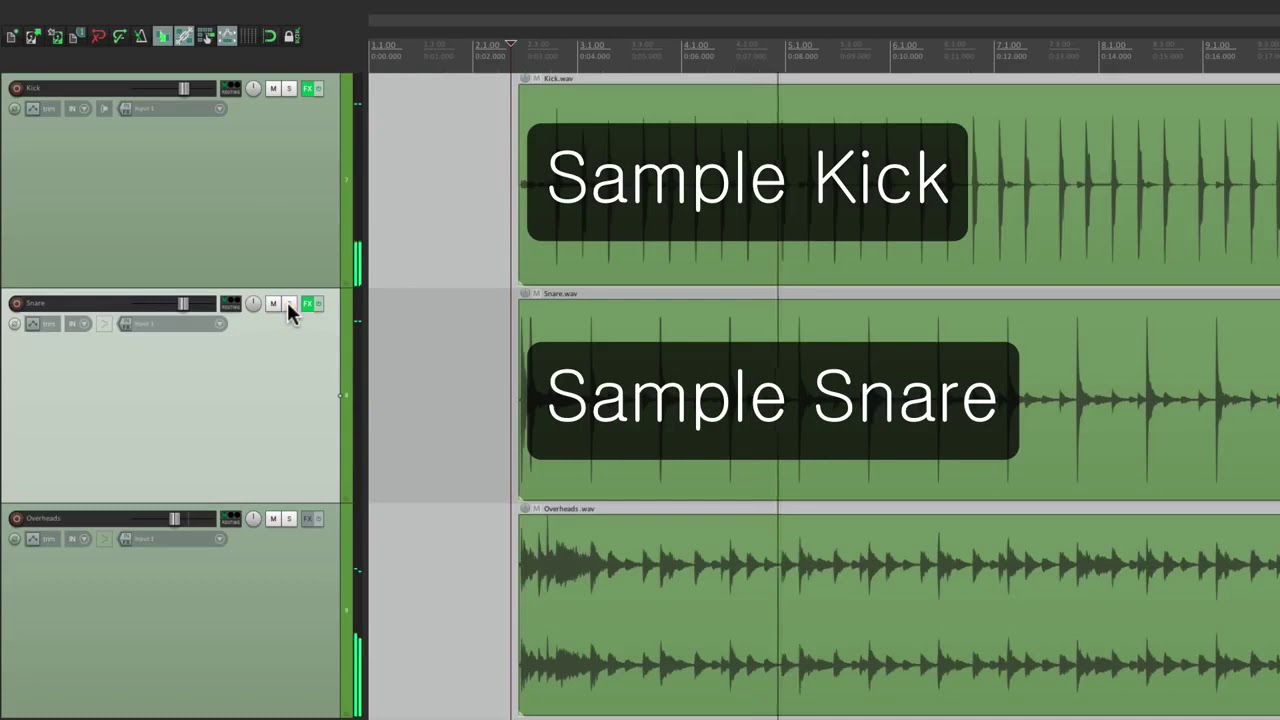
Task: Toggle item grouping in the toolbar
Action: pyautogui.click(x=184, y=36)
